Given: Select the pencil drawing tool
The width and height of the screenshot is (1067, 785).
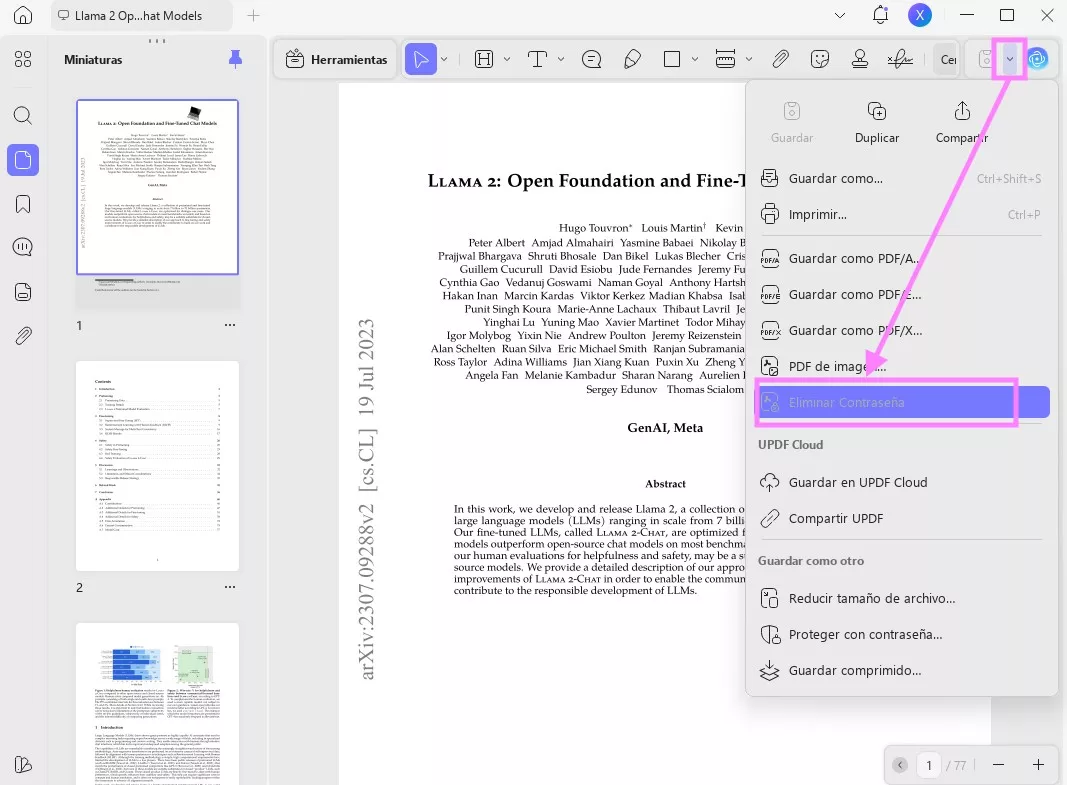Looking at the screenshot, I should 632,59.
